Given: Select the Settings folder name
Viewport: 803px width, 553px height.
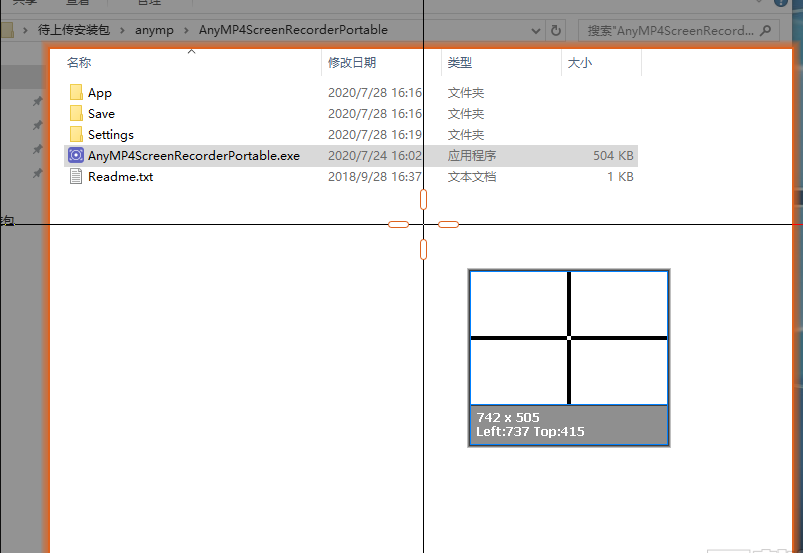Looking at the screenshot, I should click(111, 135).
